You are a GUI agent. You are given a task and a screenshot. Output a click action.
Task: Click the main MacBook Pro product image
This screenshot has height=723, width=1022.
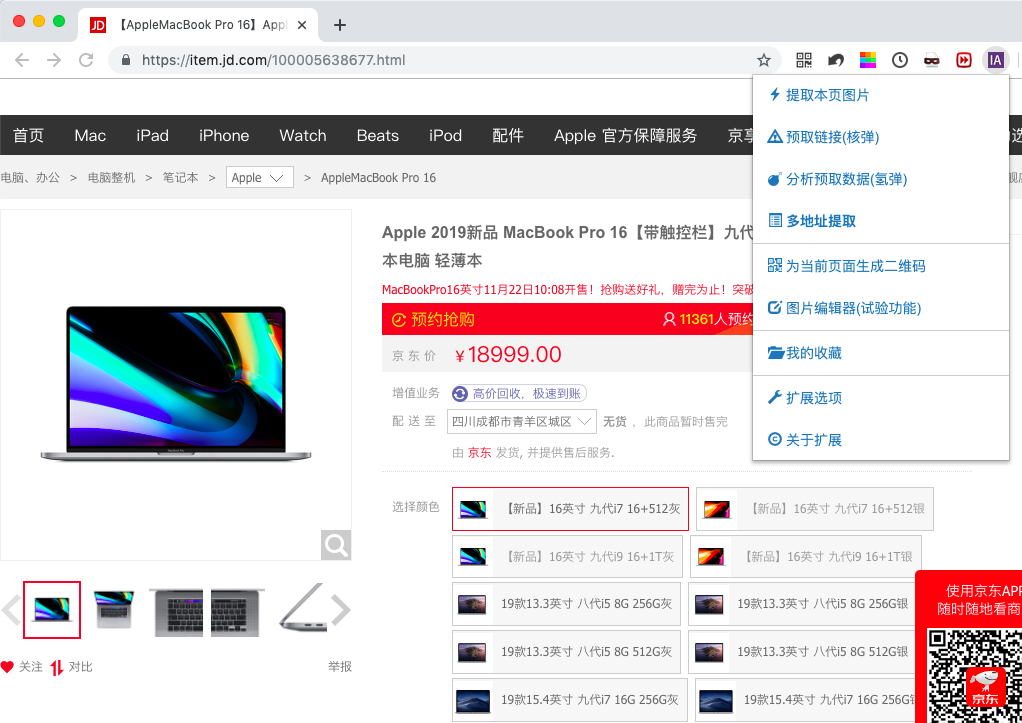pyautogui.click(x=176, y=385)
